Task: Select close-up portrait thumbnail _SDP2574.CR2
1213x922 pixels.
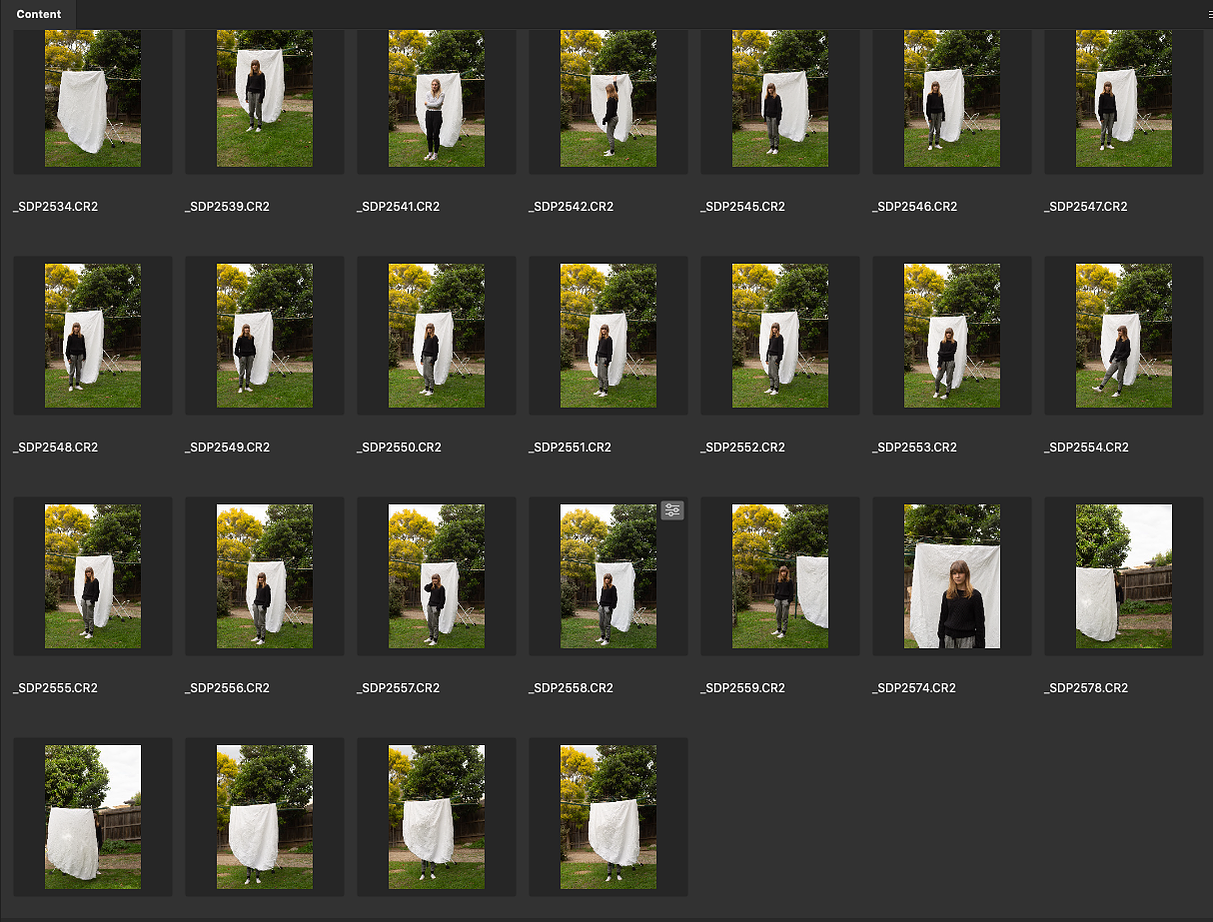Action: [x=952, y=576]
